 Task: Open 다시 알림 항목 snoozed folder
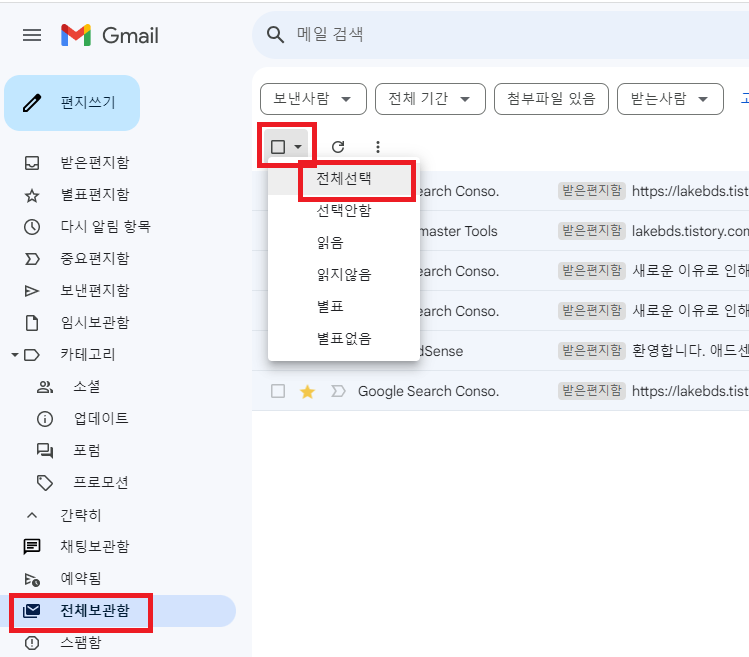pos(105,226)
